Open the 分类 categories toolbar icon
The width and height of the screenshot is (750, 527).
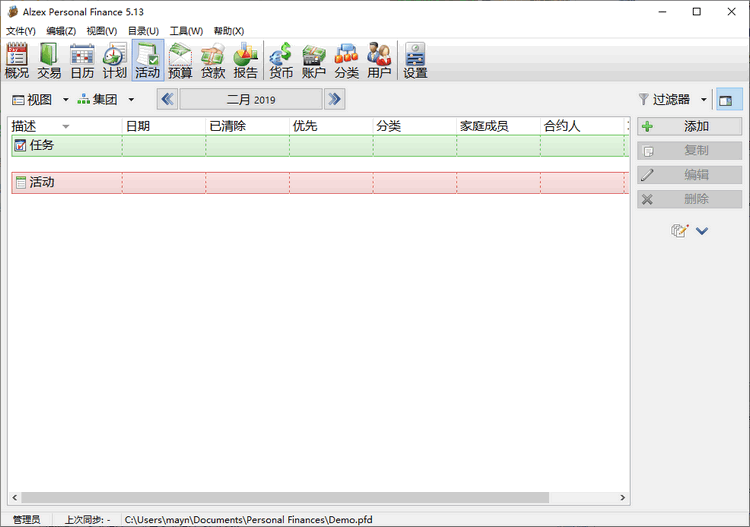point(346,60)
